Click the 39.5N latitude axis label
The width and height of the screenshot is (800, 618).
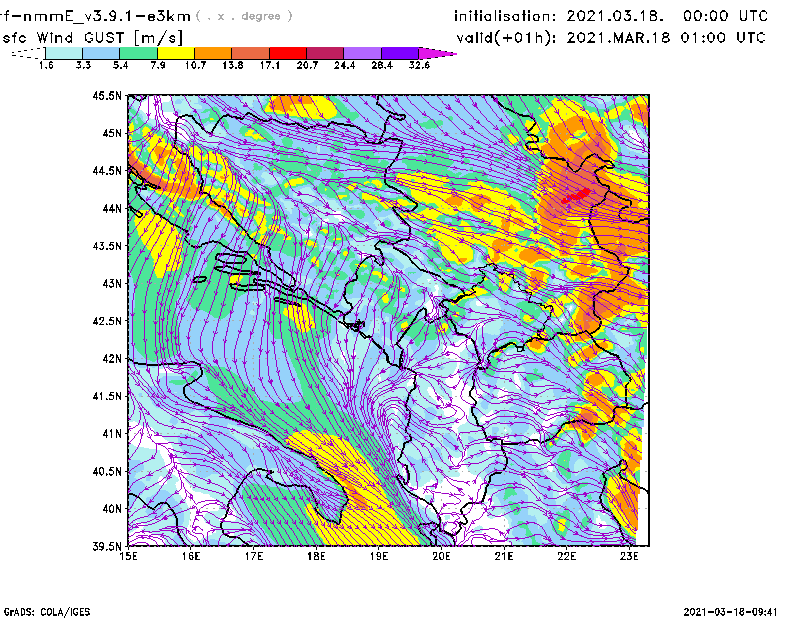tap(107, 546)
